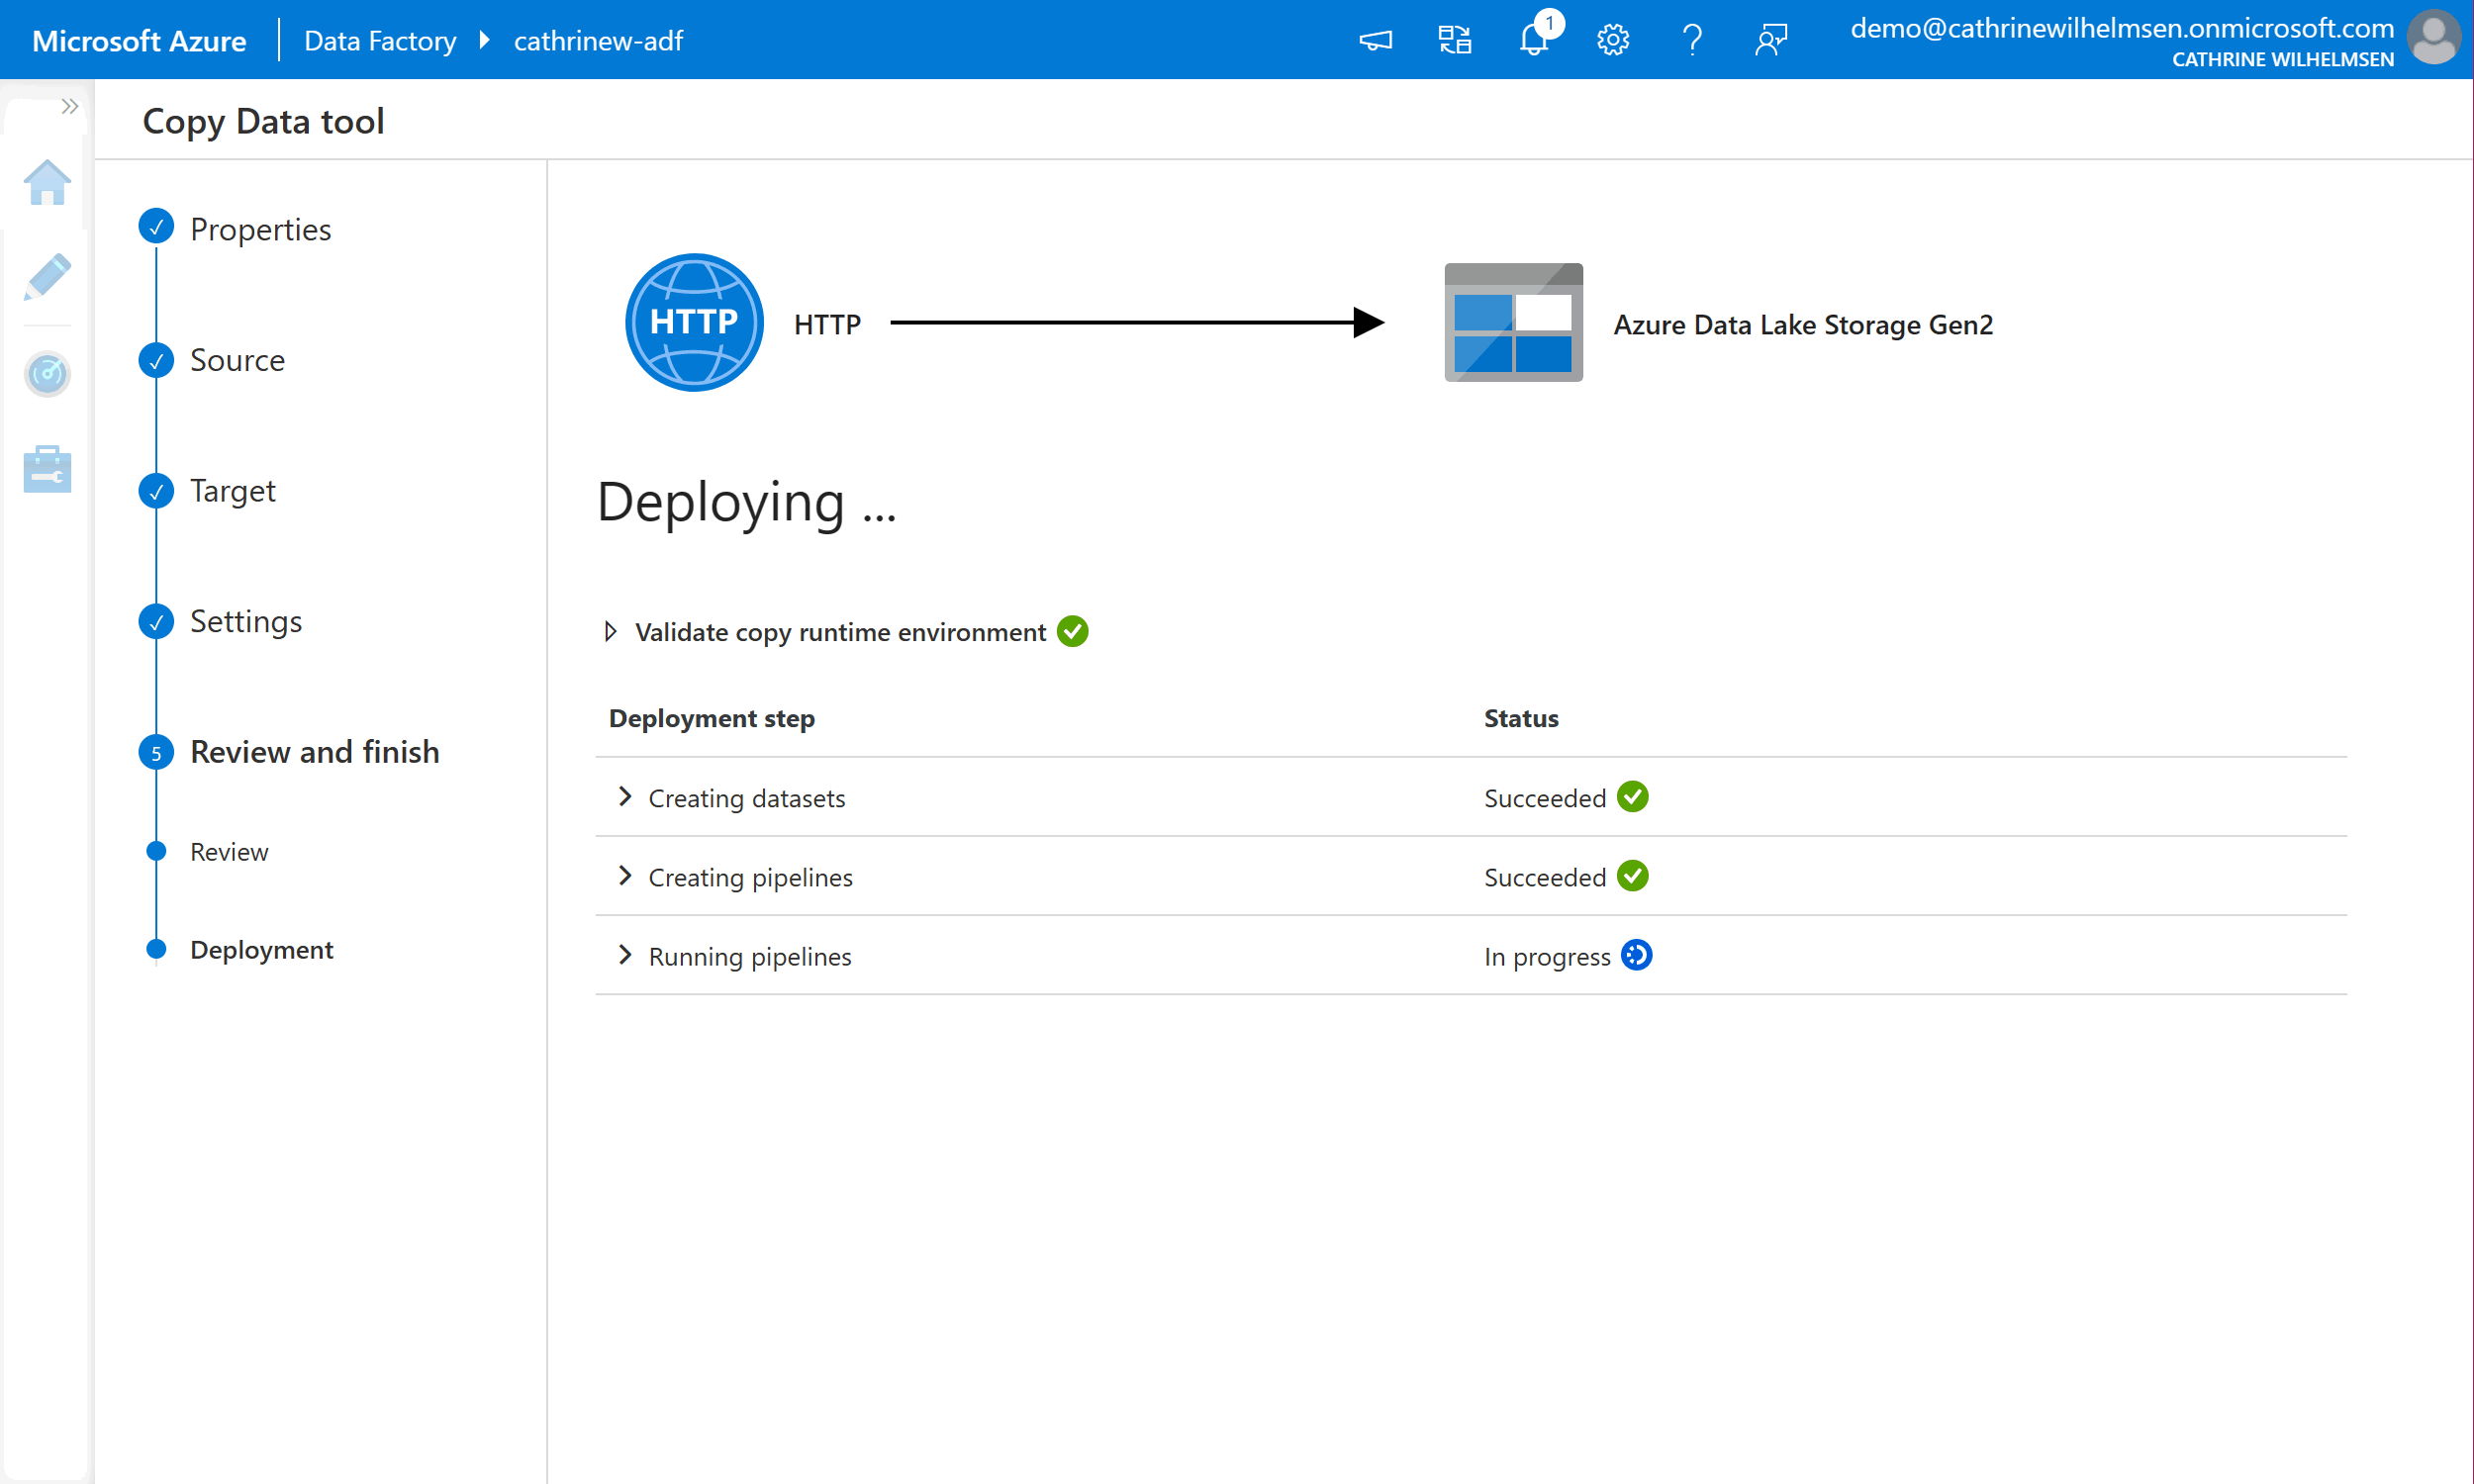
Task: Click the Data Factory breadcrumb link
Action: point(380,40)
